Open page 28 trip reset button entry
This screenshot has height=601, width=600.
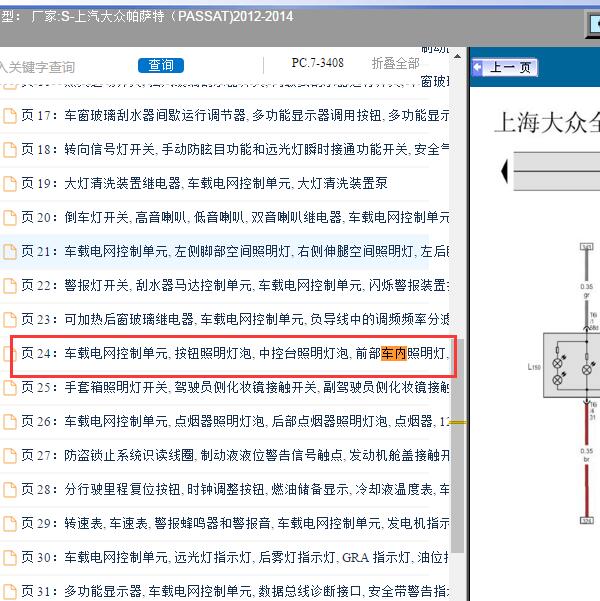(x=235, y=489)
